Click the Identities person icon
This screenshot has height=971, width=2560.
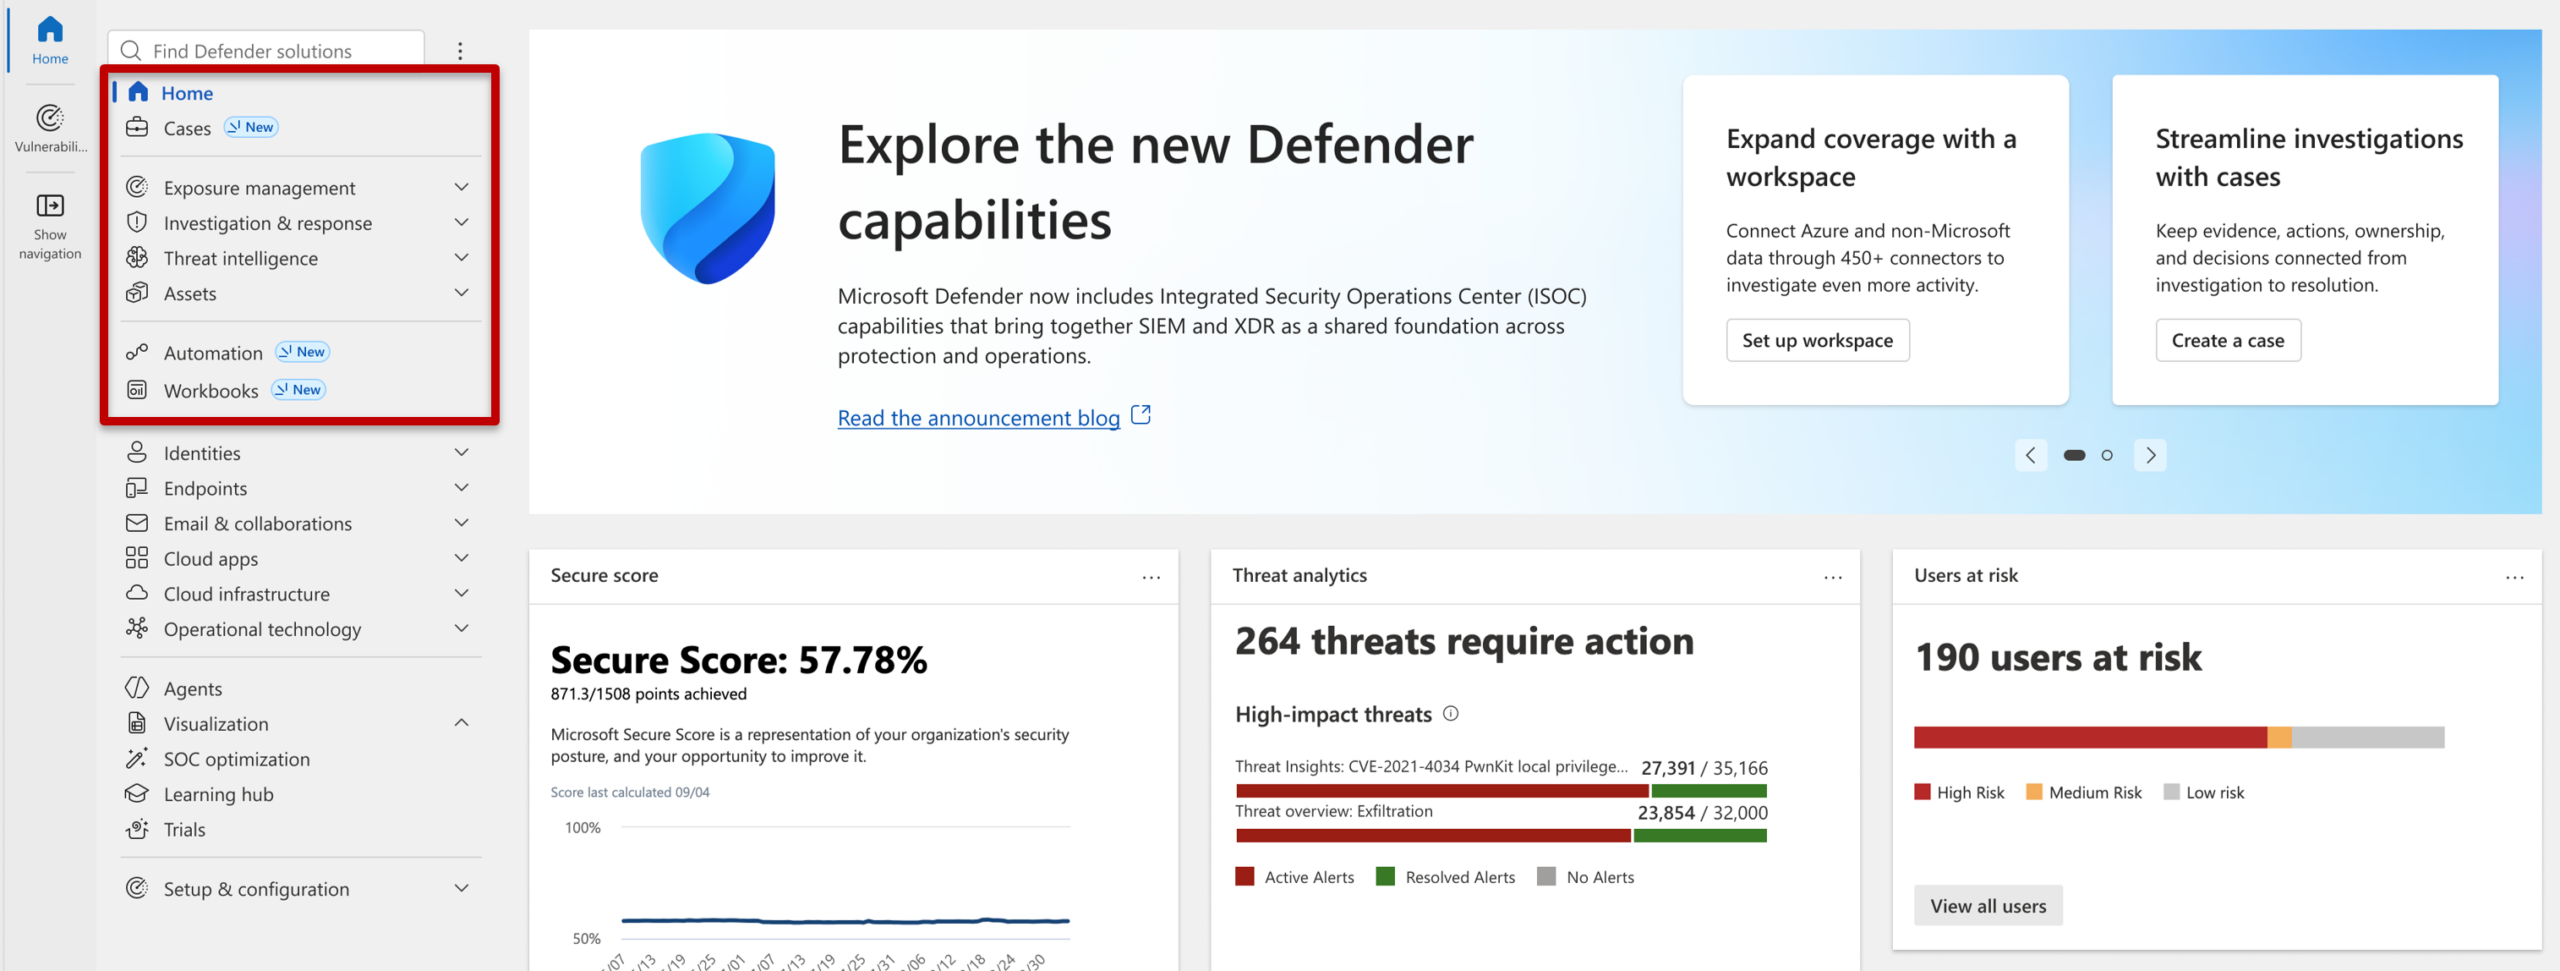click(x=137, y=452)
